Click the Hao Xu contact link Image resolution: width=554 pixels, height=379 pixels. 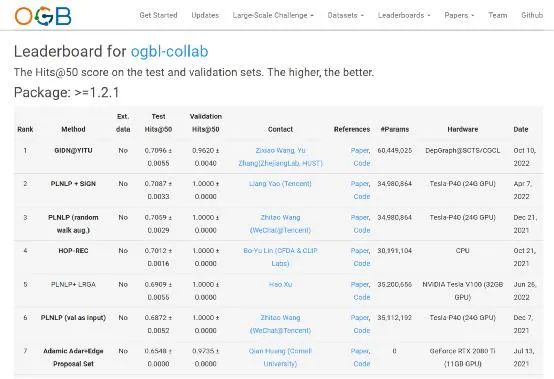280,284
